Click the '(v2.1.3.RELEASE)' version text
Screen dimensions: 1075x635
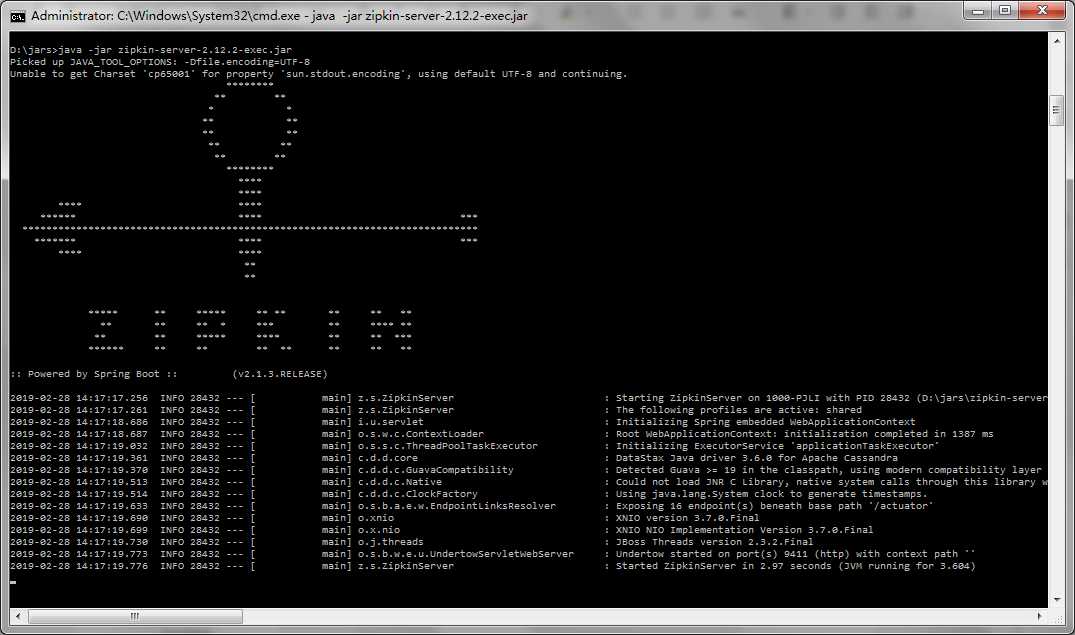(280, 374)
